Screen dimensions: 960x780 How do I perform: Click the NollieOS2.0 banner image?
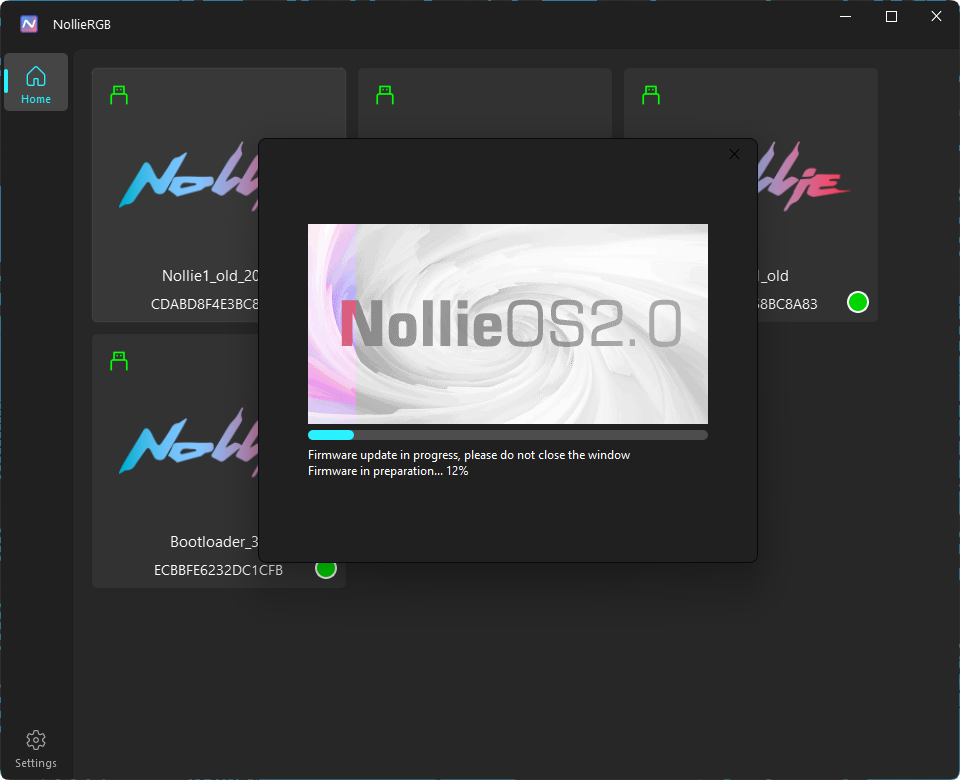508,324
